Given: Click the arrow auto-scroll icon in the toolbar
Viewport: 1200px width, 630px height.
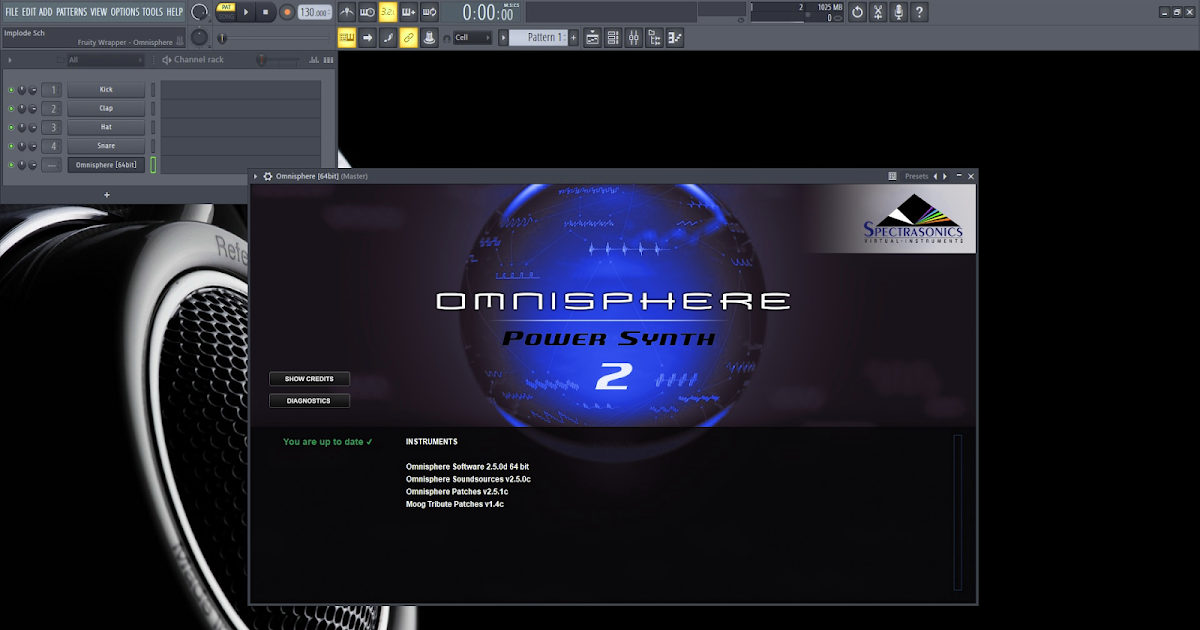Looking at the screenshot, I should (x=368, y=38).
